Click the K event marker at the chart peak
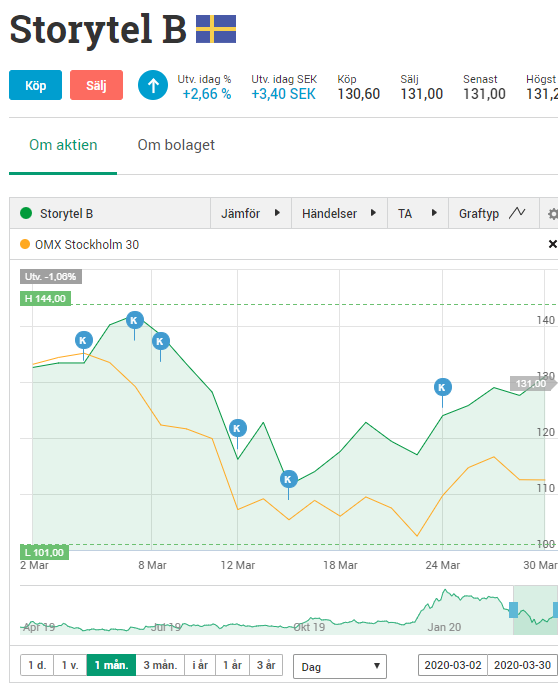Image resolution: width=558 pixels, height=688 pixels. [135, 320]
